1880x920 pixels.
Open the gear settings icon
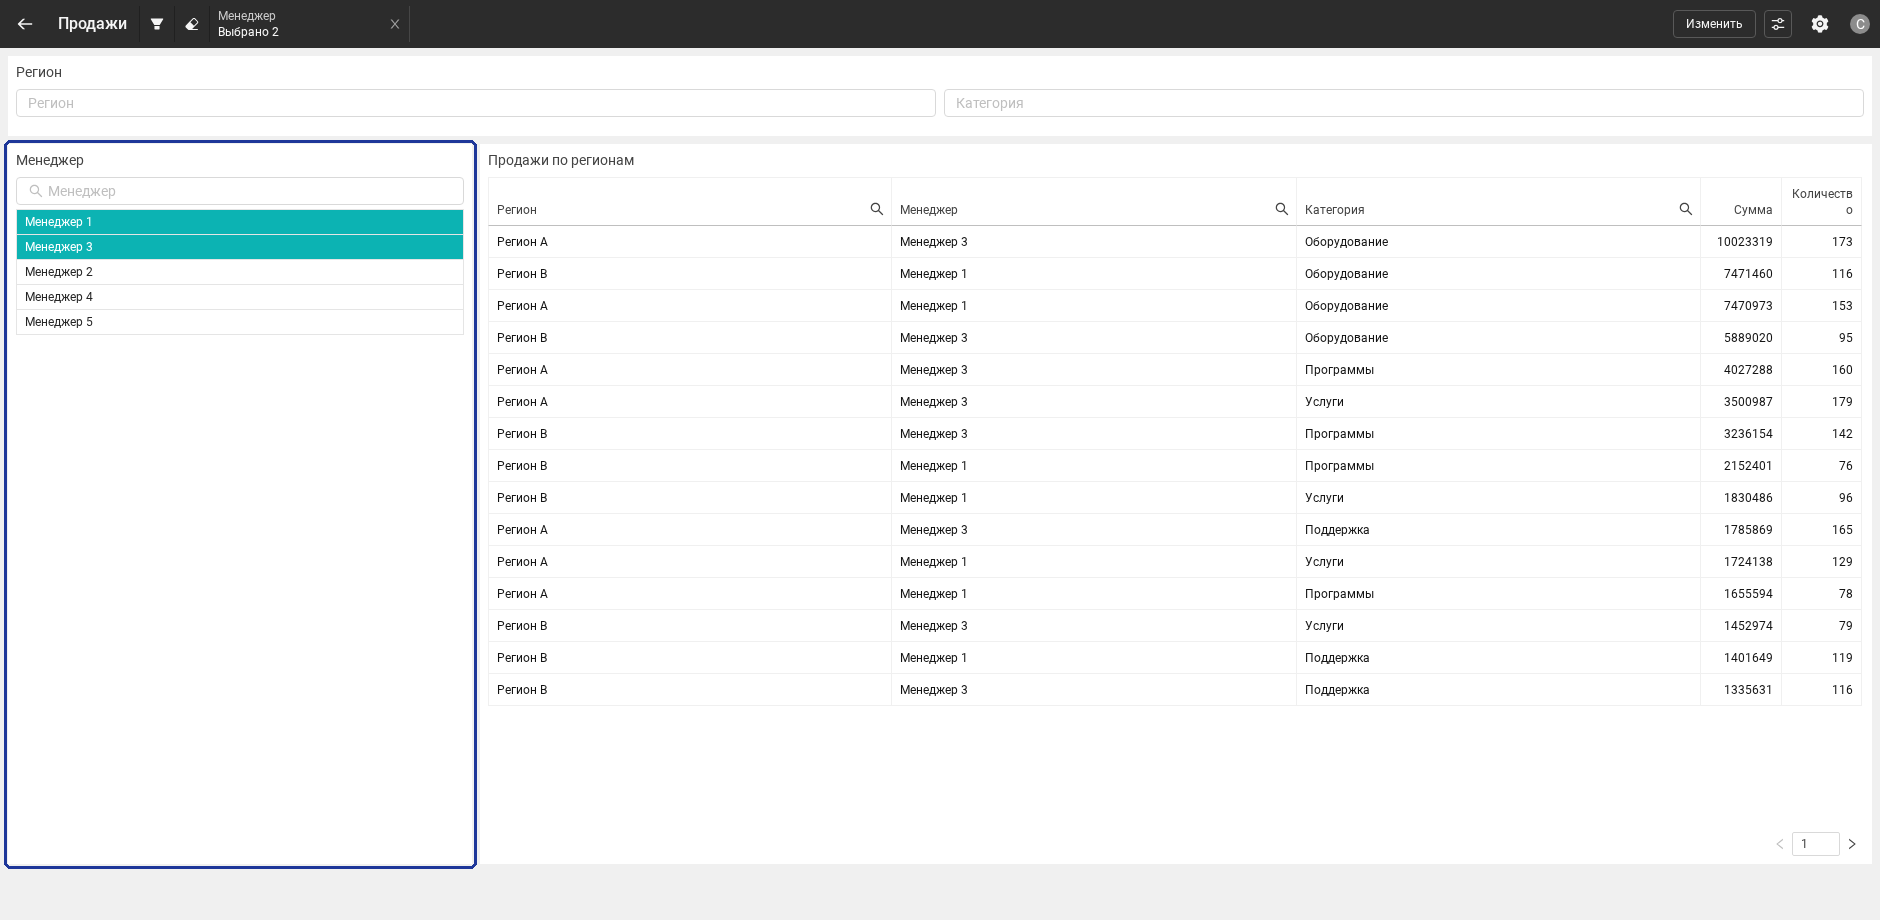[x=1820, y=24]
